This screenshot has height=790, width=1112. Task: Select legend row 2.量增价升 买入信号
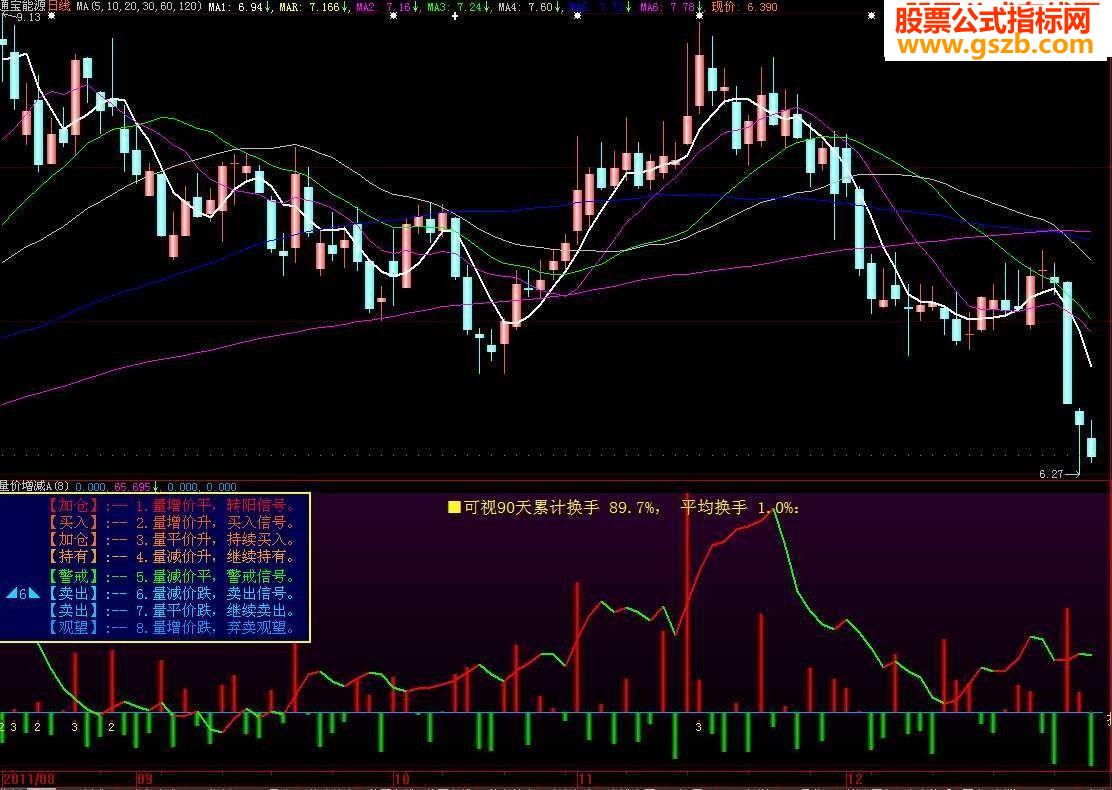click(171, 523)
